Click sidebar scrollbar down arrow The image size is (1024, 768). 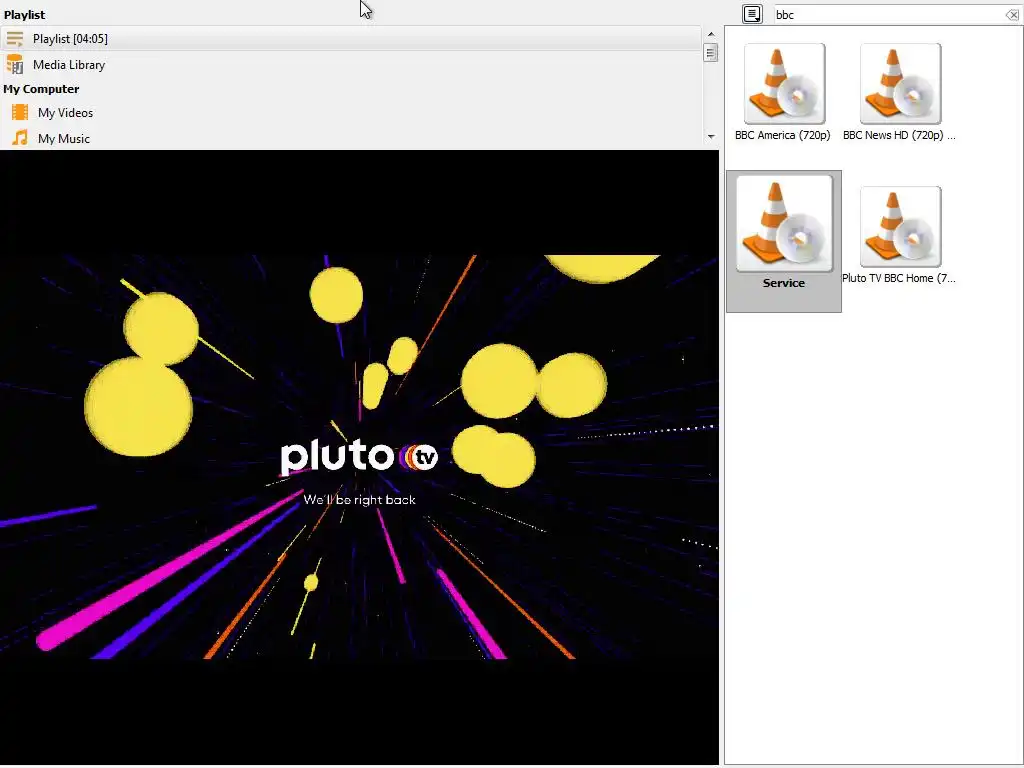[711, 136]
